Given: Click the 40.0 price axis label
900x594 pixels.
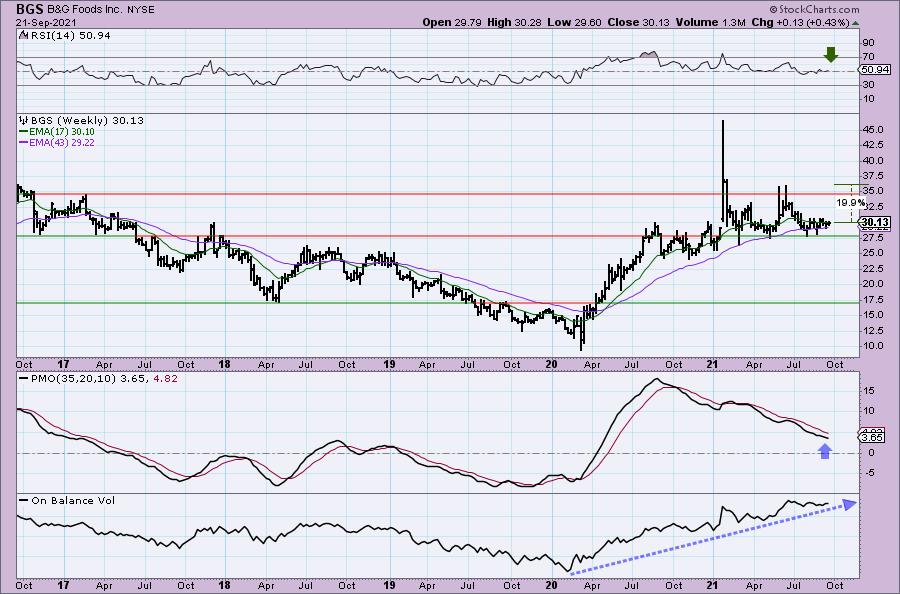Looking at the screenshot, I should click(872, 161).
